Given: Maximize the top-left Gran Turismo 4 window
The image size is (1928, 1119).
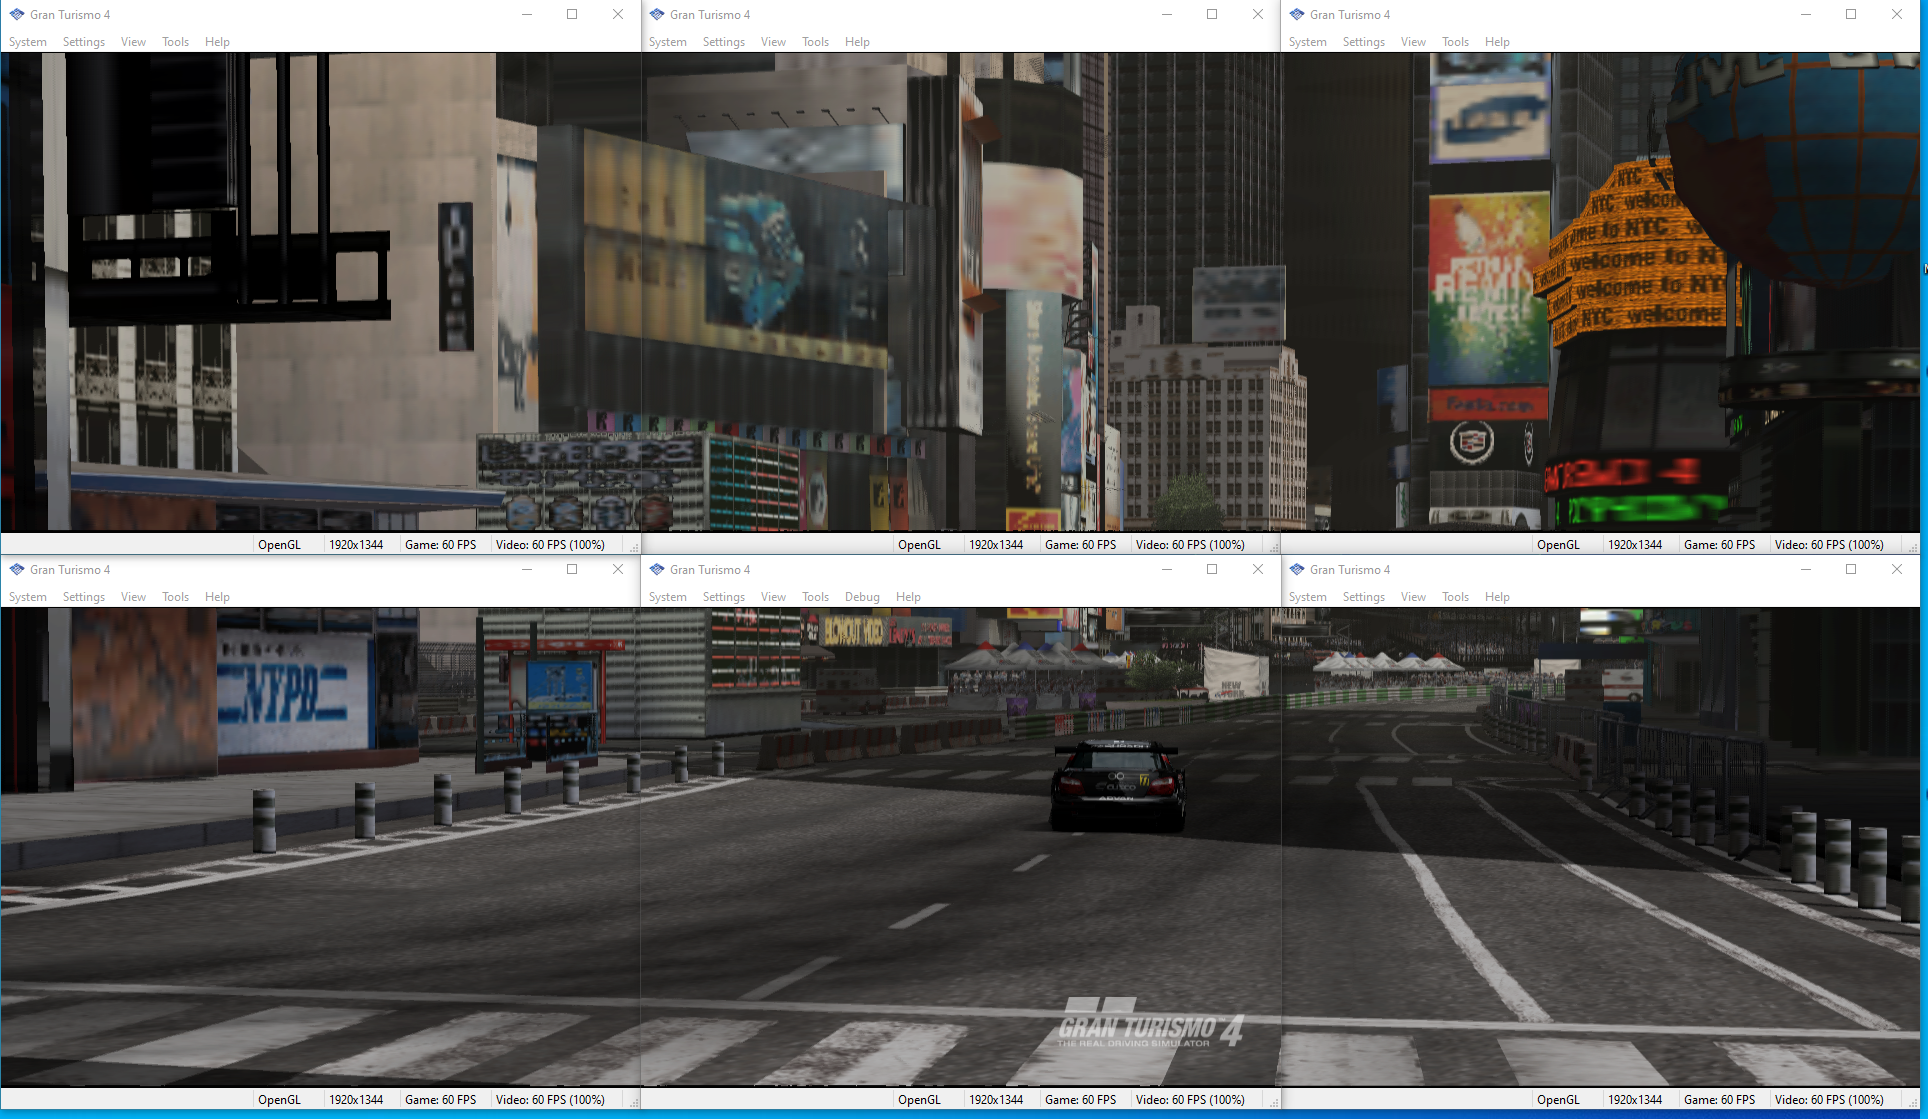Looking at the screenshot, I should [x=572, y=14].
